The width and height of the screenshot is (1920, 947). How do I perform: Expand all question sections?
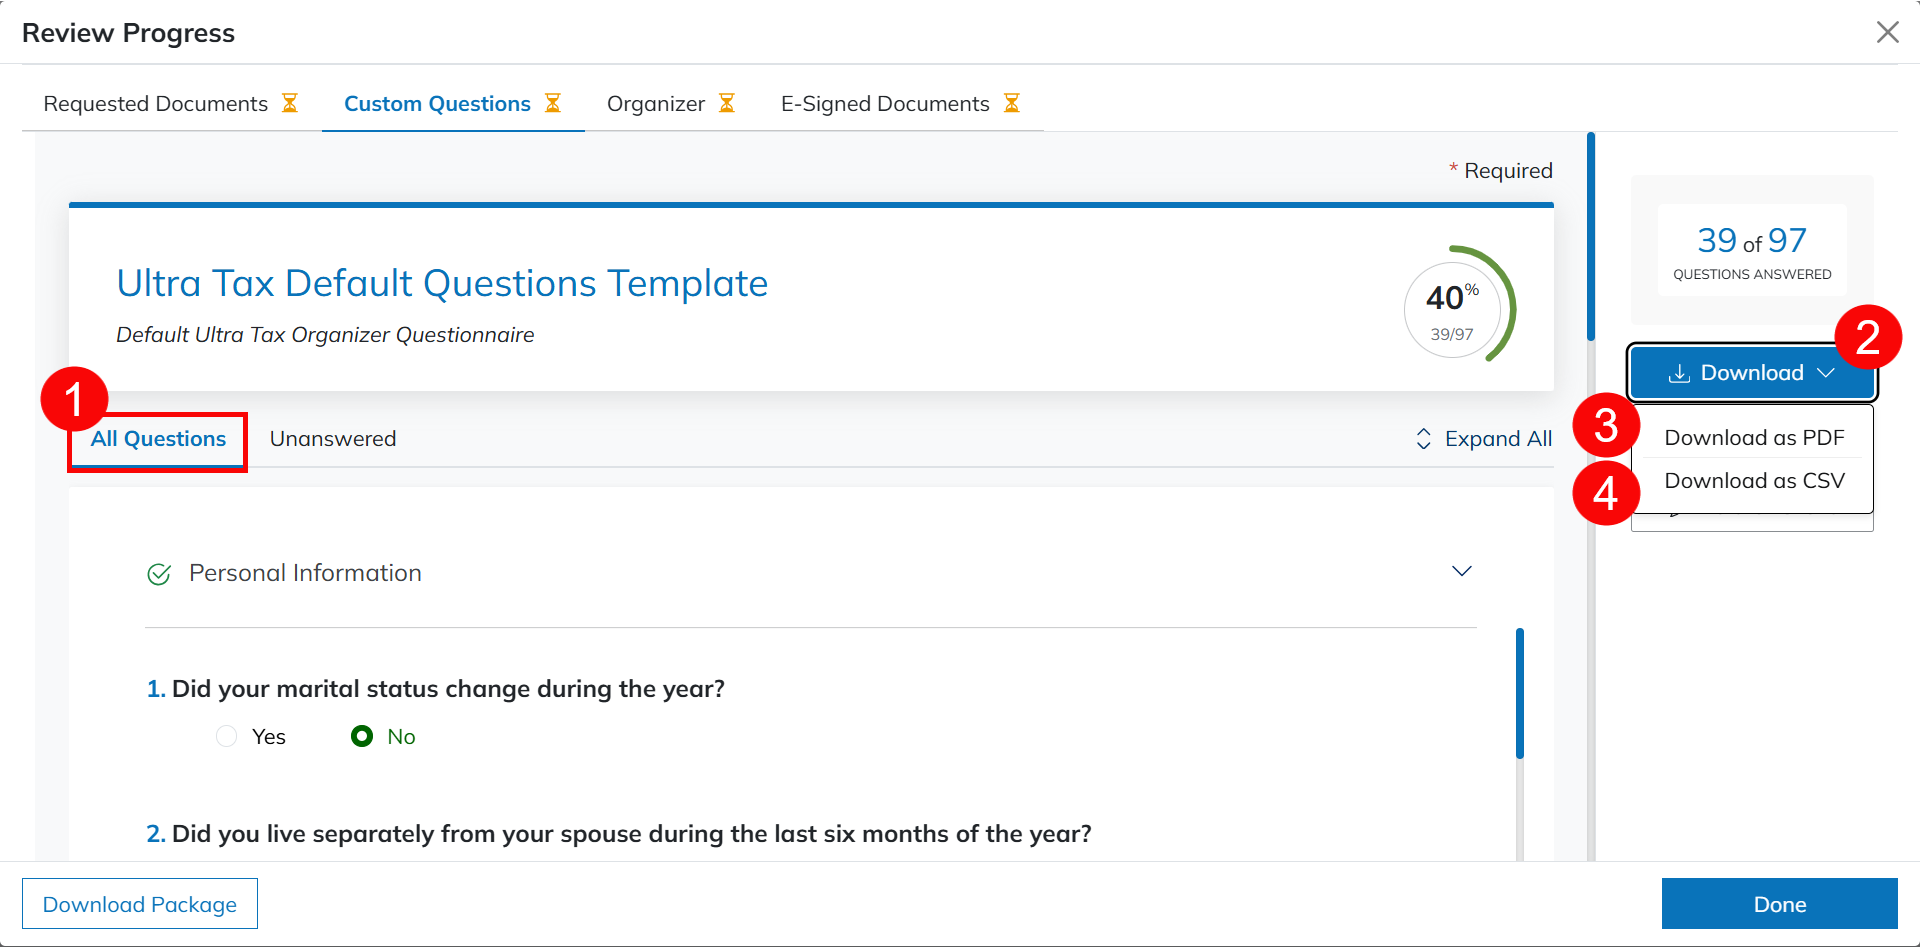coord(1497,439)
